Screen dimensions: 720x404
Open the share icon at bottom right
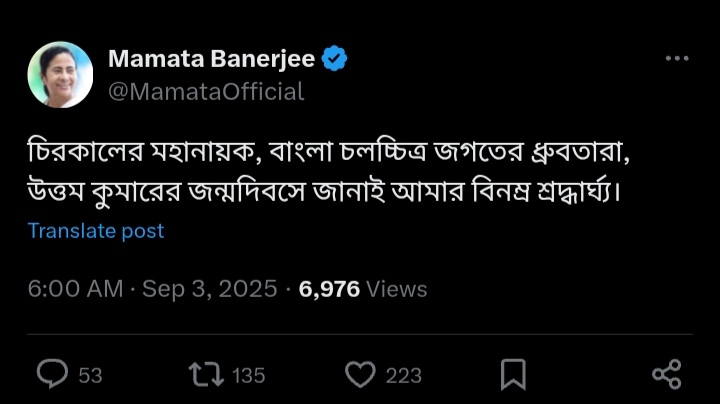(x=666, y=375)
